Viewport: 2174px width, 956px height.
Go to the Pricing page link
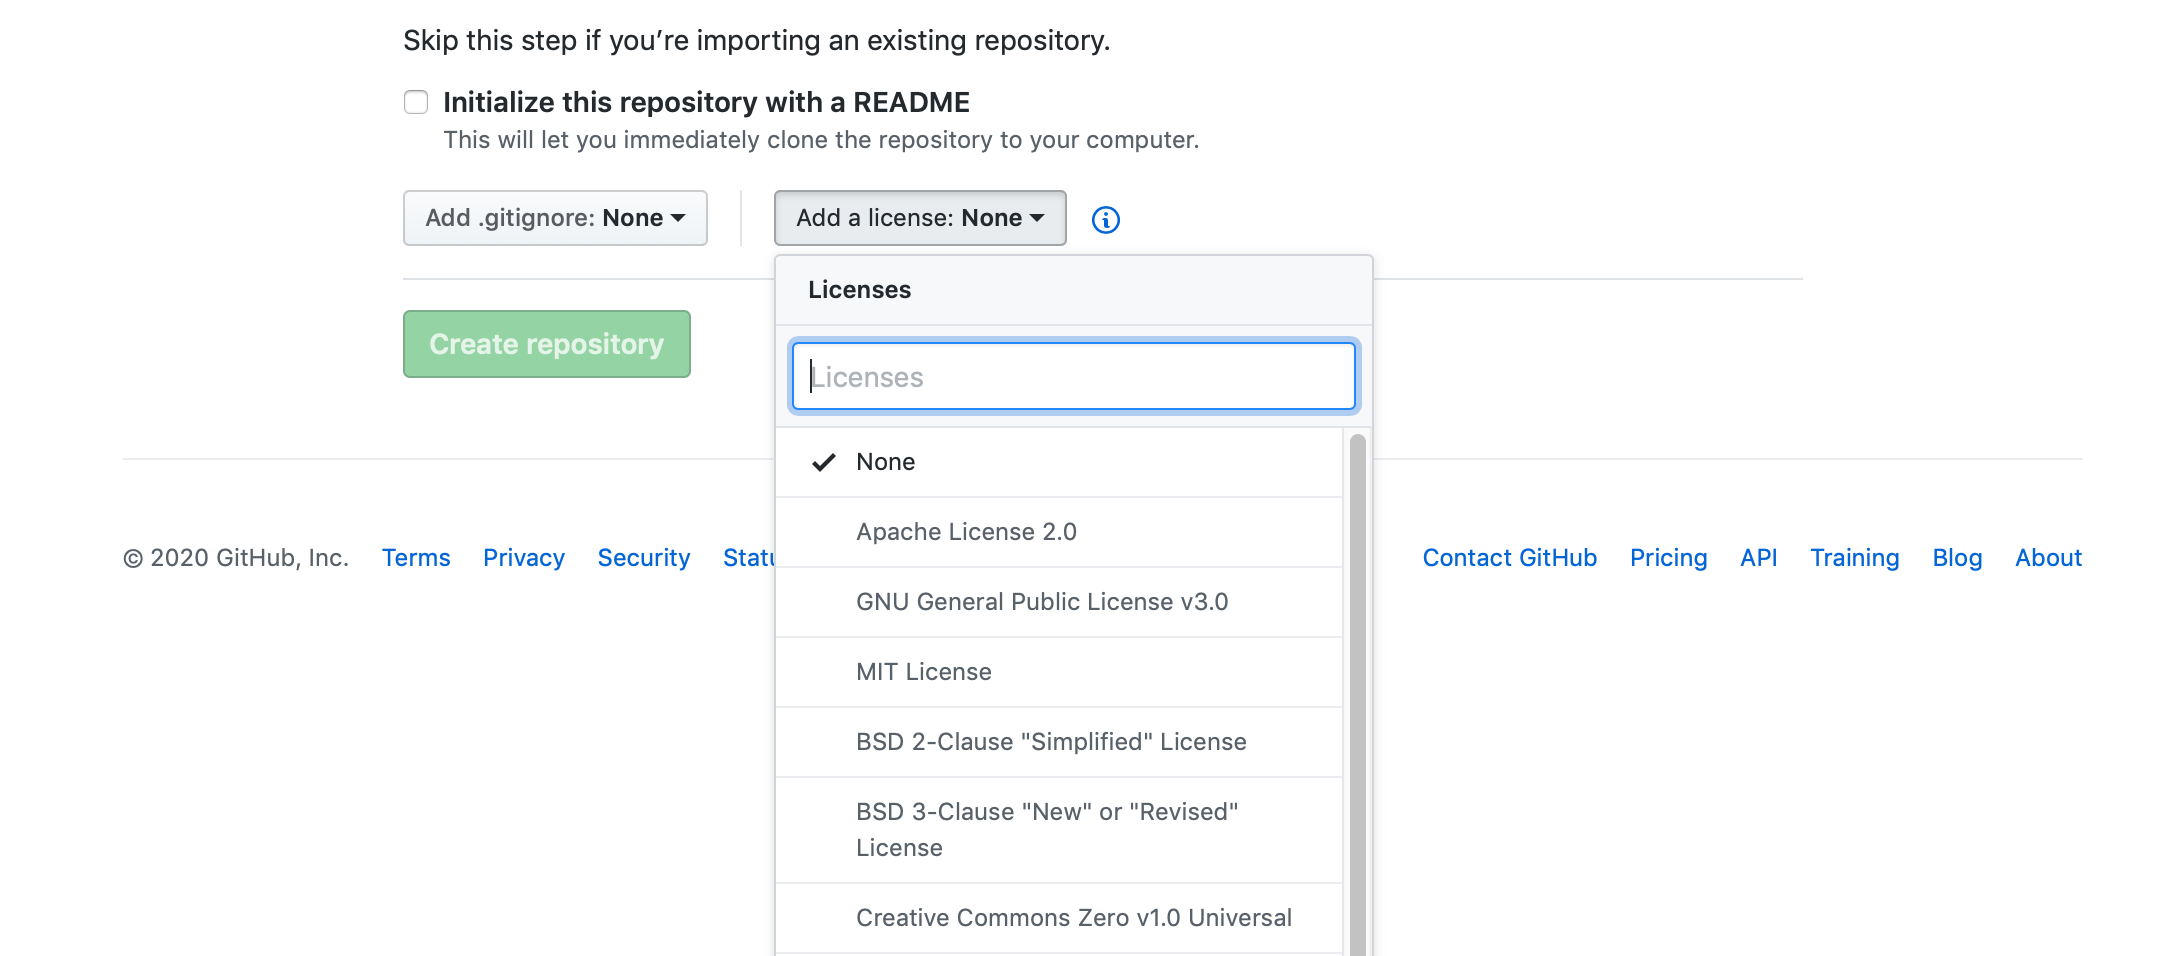(x=1668, y=558)
